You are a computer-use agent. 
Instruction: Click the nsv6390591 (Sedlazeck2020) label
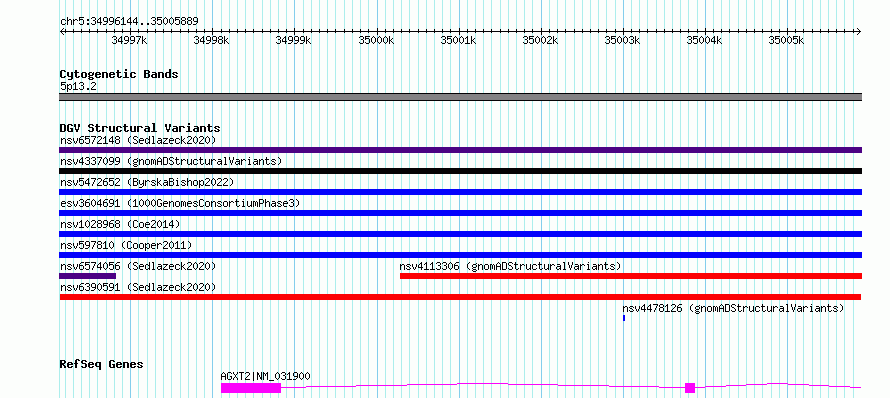point(138,287)
